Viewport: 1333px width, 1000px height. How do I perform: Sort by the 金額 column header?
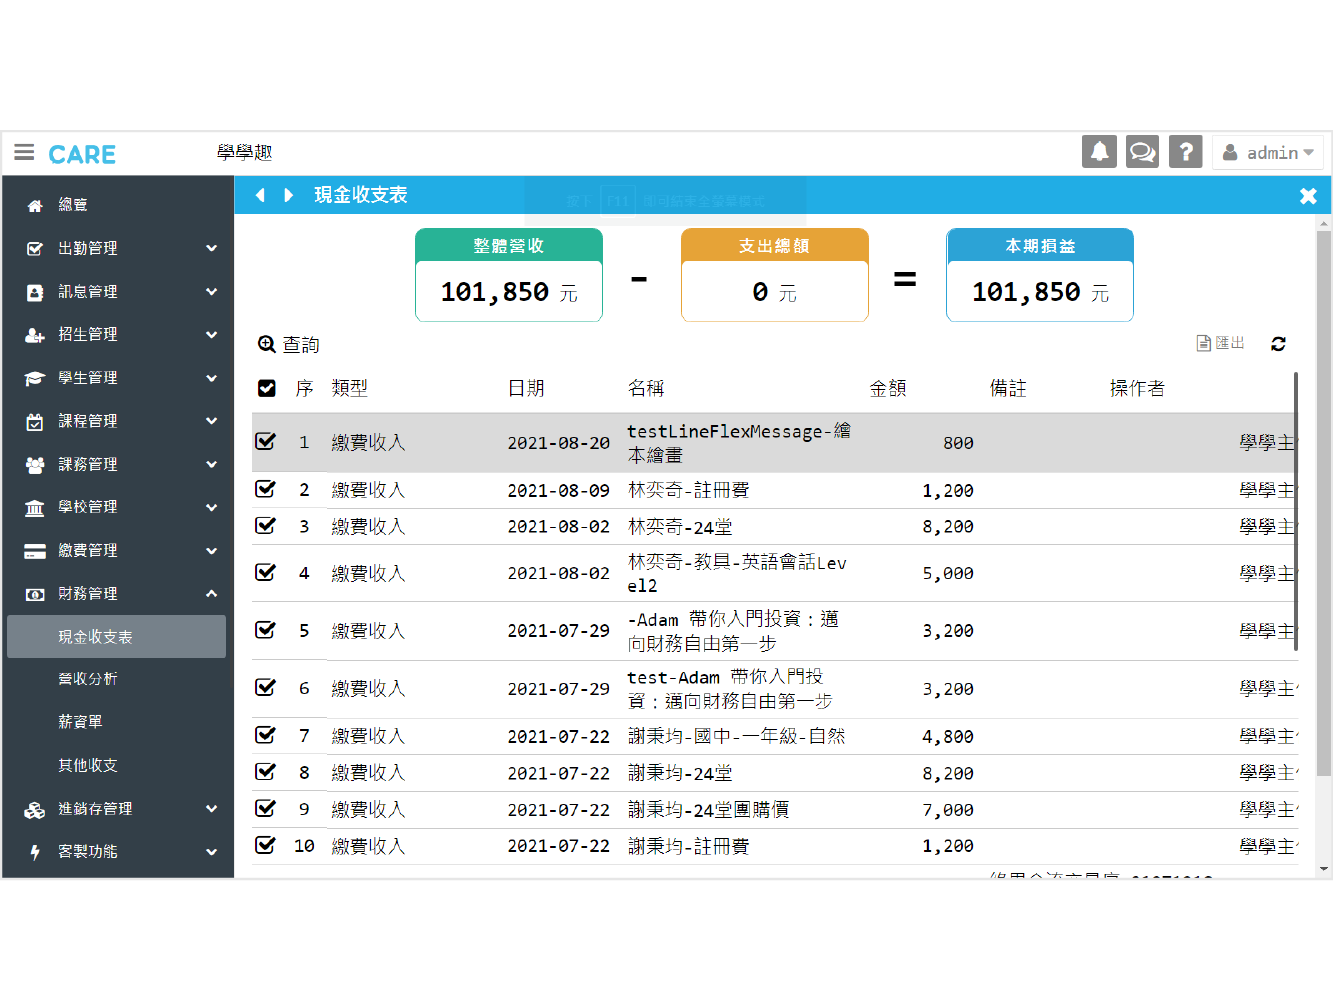888,388
